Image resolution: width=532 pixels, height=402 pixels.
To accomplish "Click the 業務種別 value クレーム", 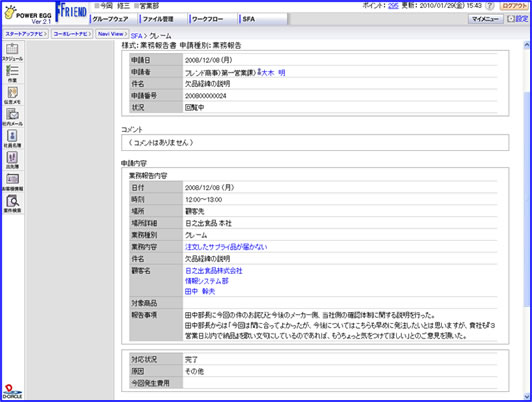I will coord(196,235).
